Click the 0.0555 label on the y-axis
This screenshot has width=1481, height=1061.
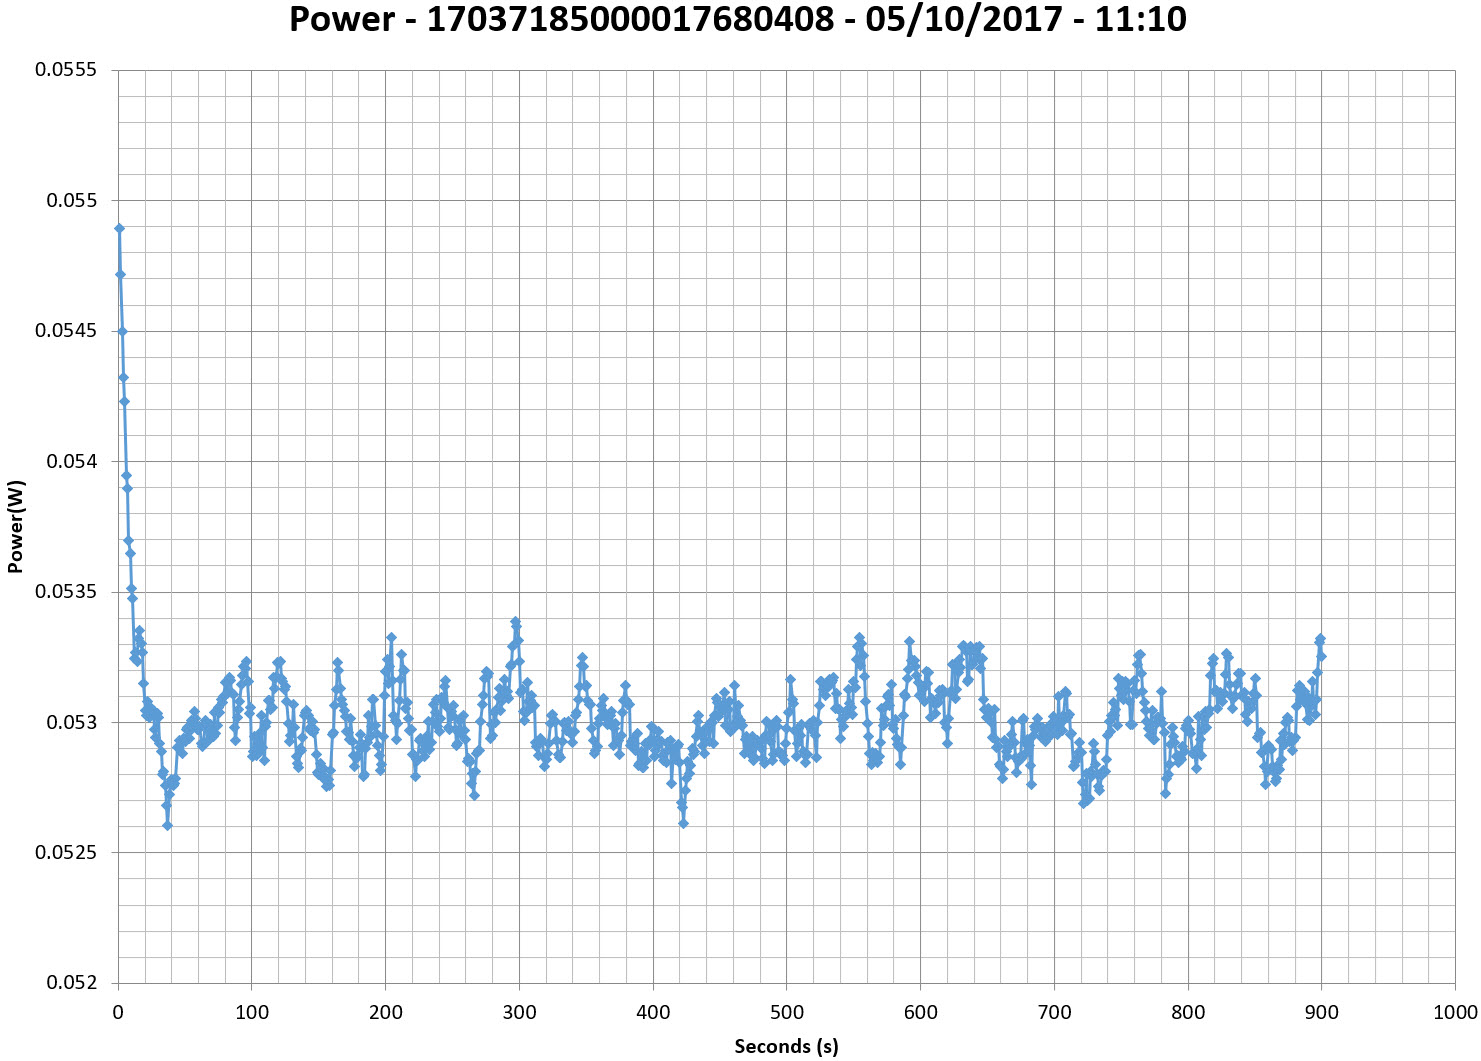point(66,70)
